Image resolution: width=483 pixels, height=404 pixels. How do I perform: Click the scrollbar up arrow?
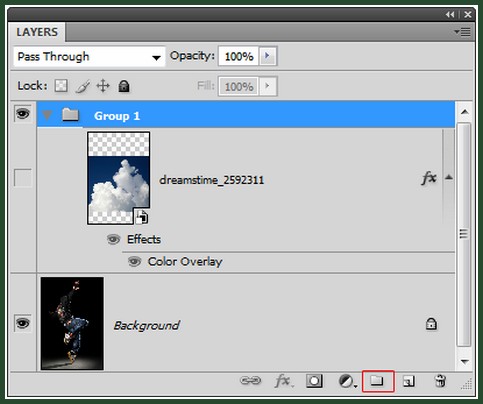[465, 112]
